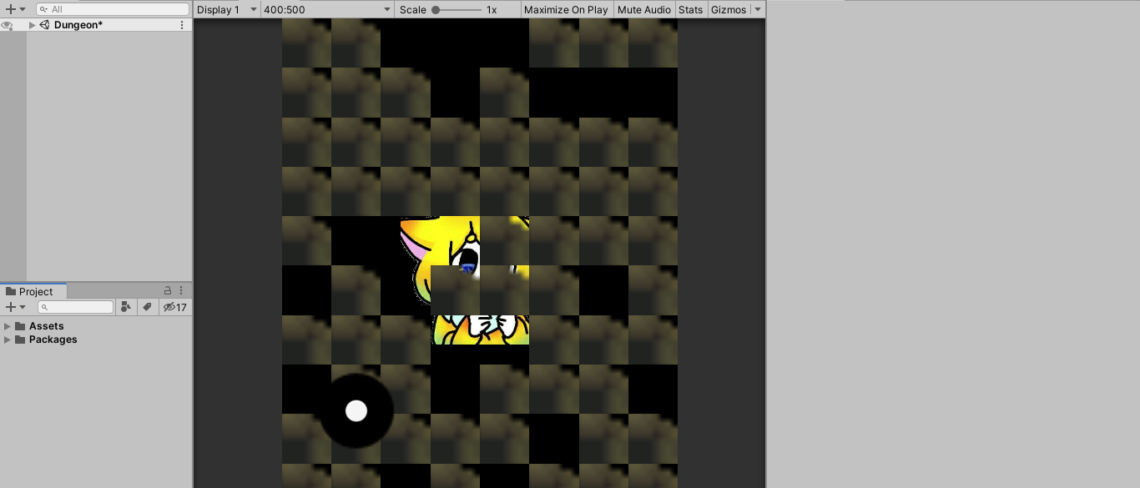Toggle Maximize On Play
The image size is (1140, 488).
tap(565, 9)
